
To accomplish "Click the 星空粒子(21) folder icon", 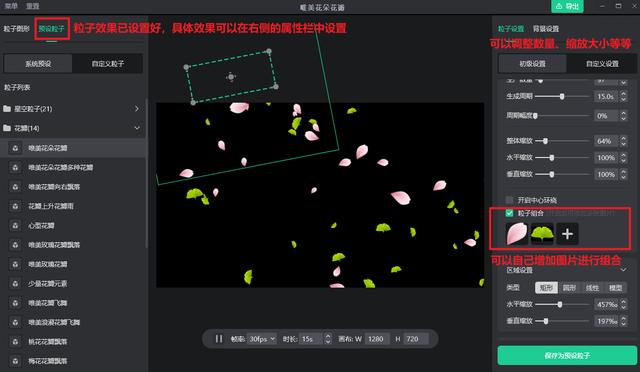I will (x=7, y=109).
